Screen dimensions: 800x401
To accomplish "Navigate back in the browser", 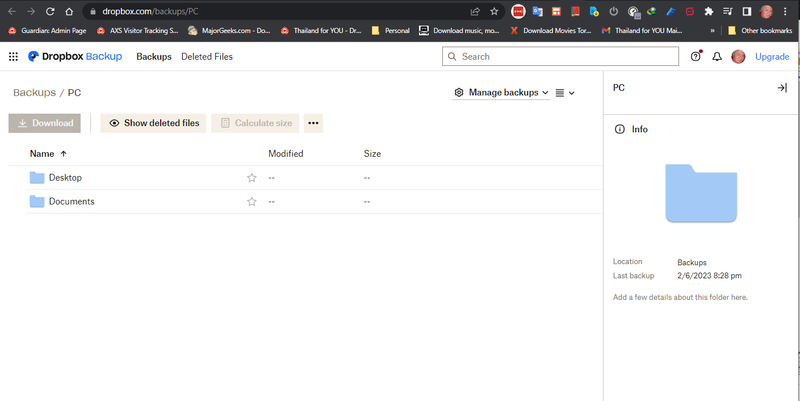I will (12, 11).
